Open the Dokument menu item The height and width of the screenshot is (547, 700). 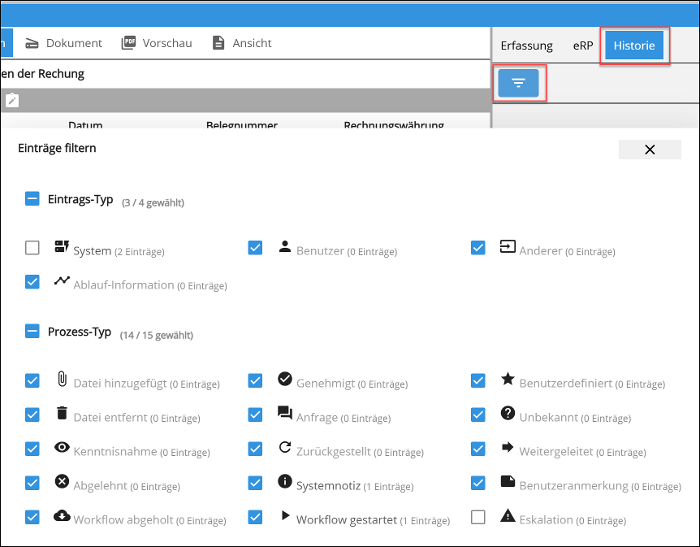coord(63,43)
